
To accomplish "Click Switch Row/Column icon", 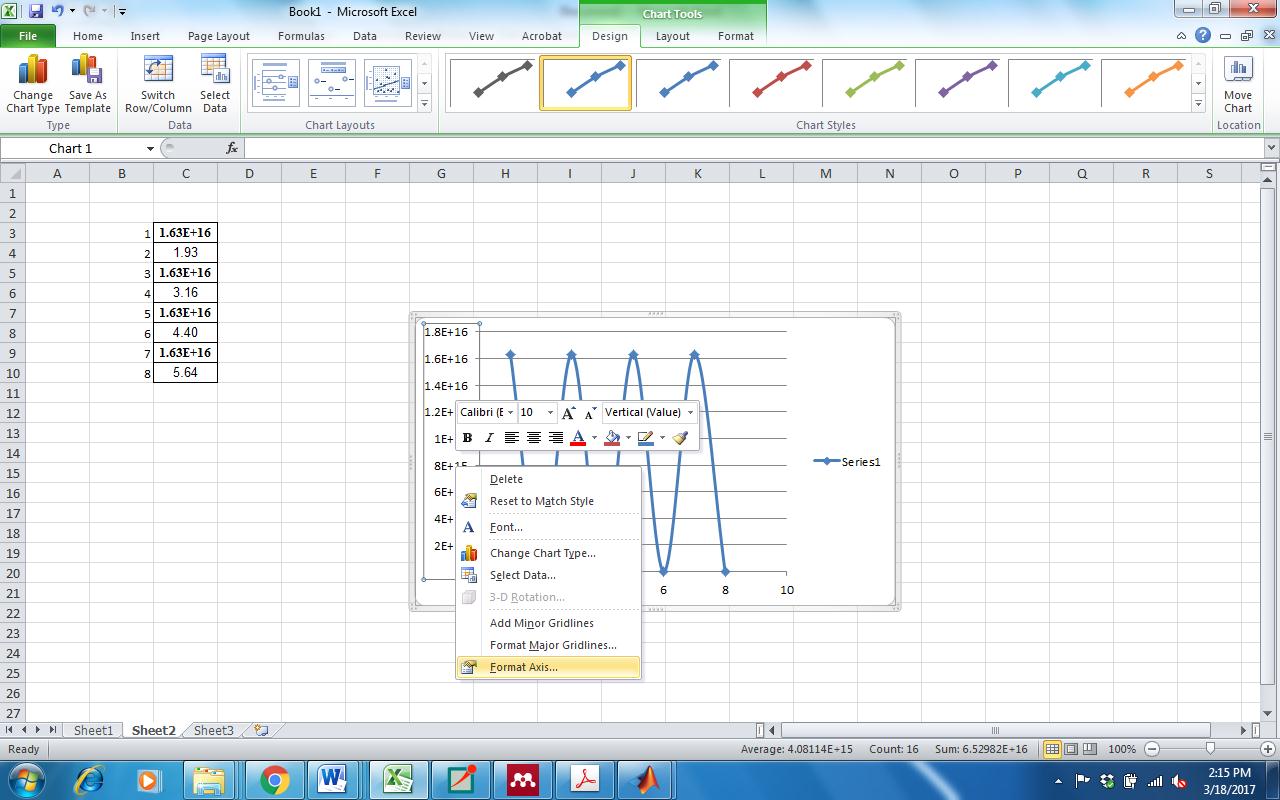I will (x=158, y=84).
